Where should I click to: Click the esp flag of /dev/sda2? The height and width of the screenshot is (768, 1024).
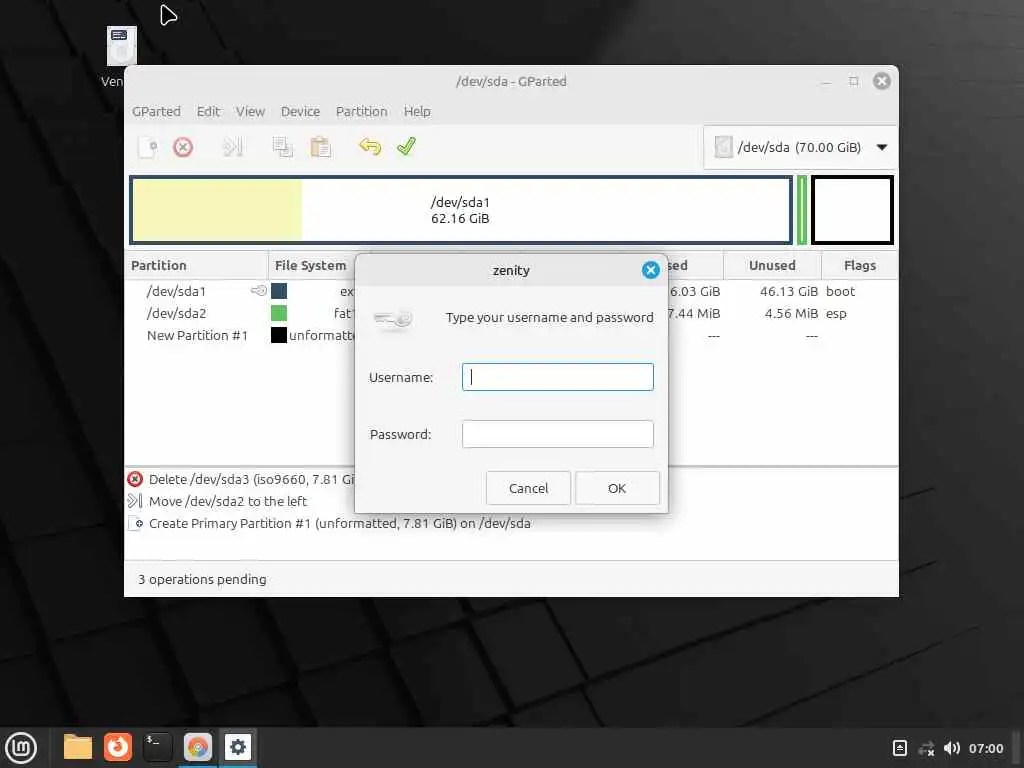click(x=836, y=313)
